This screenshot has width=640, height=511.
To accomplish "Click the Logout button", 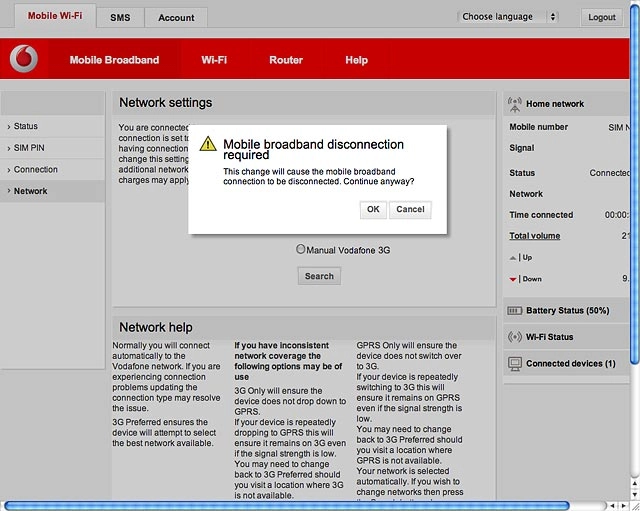I will [602, 17].
